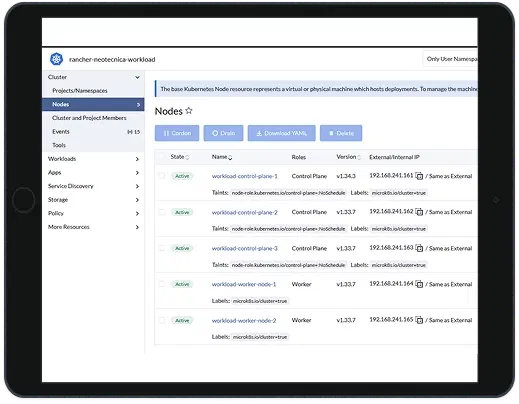
Task: Copy IP address 192.168.241.165 with clipboard icon
Action: tap(419, 320)
